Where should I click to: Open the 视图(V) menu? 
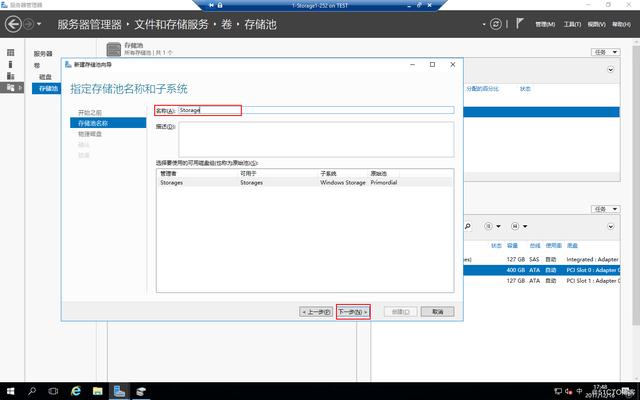596,24
